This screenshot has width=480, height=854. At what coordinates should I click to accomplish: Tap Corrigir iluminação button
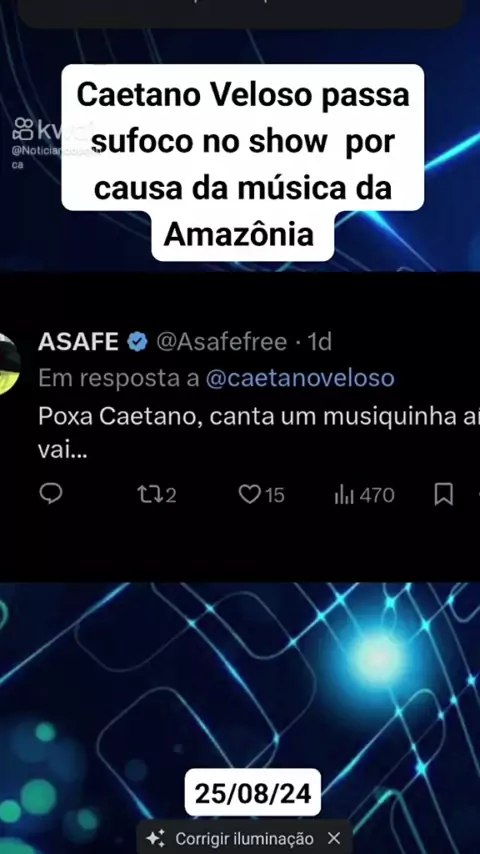click(x=244, y=838)
